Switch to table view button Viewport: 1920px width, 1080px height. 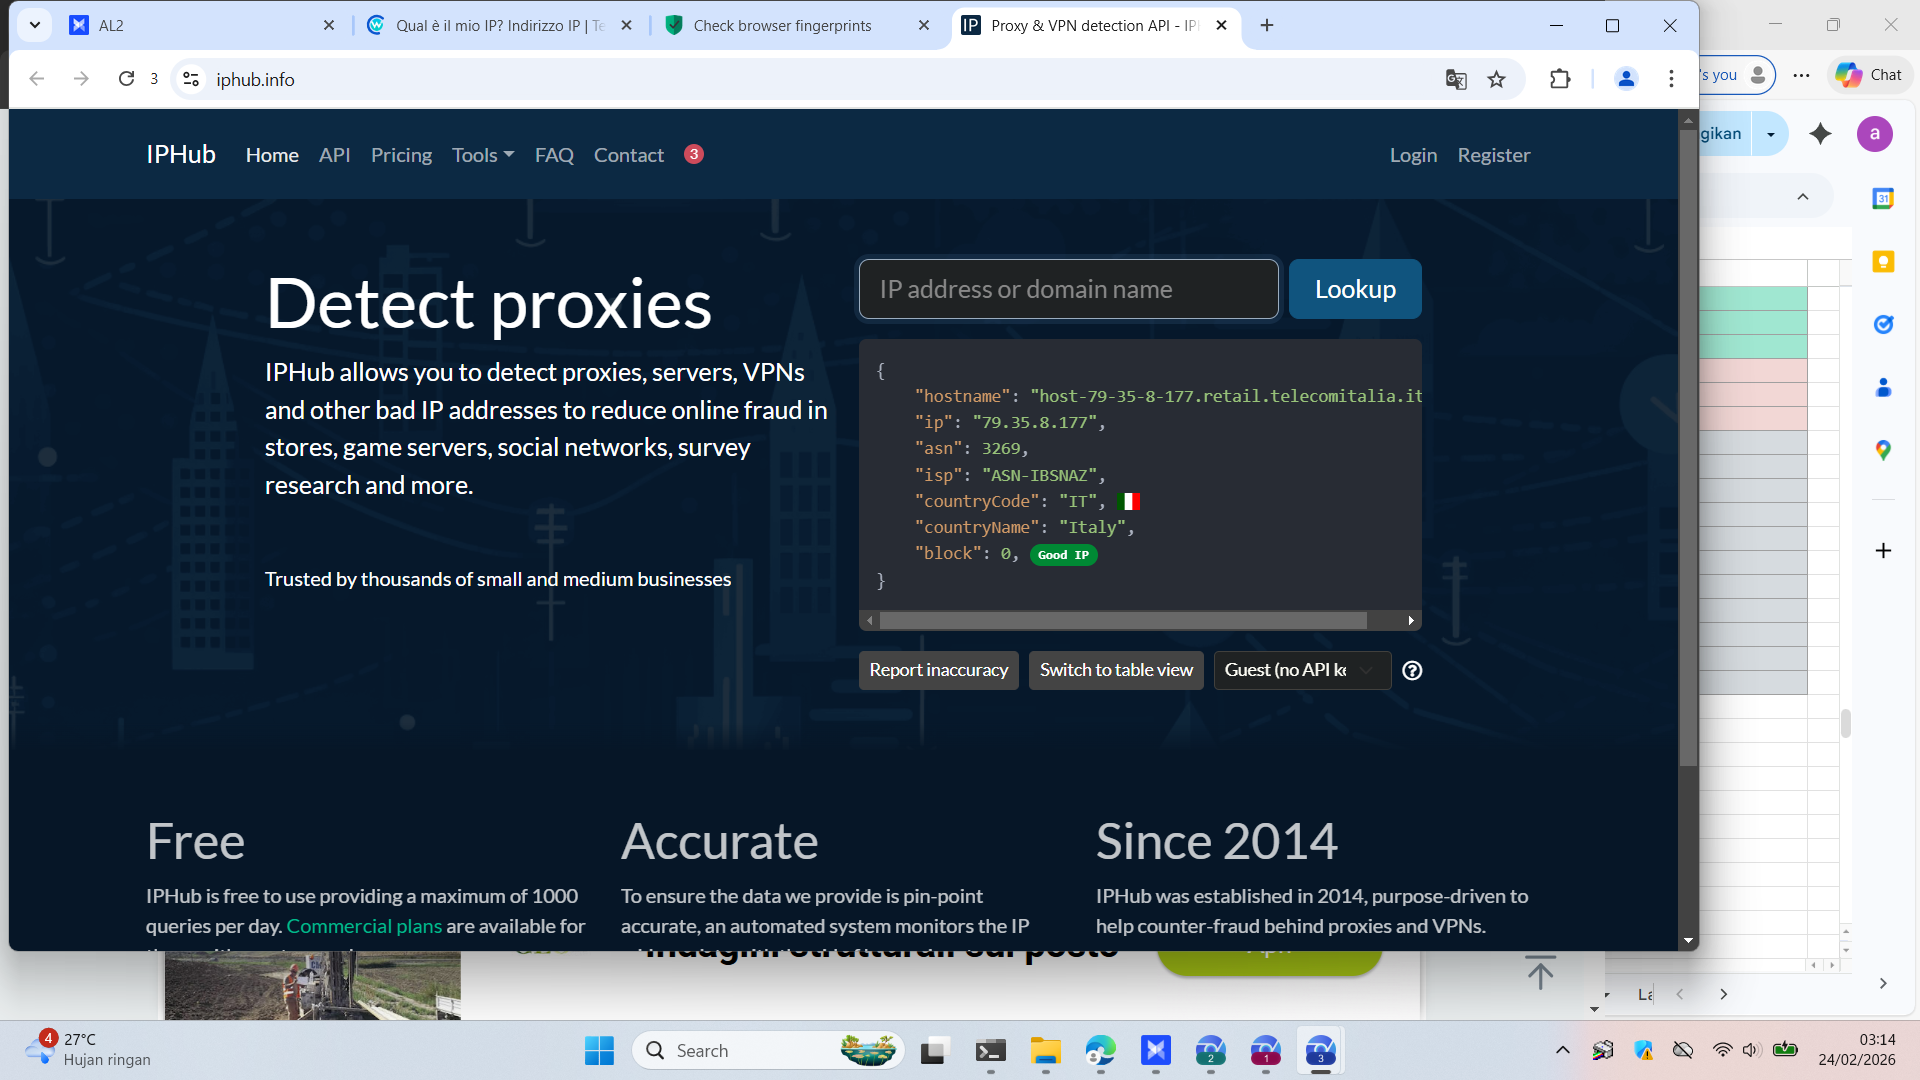tap(1116, 671)
